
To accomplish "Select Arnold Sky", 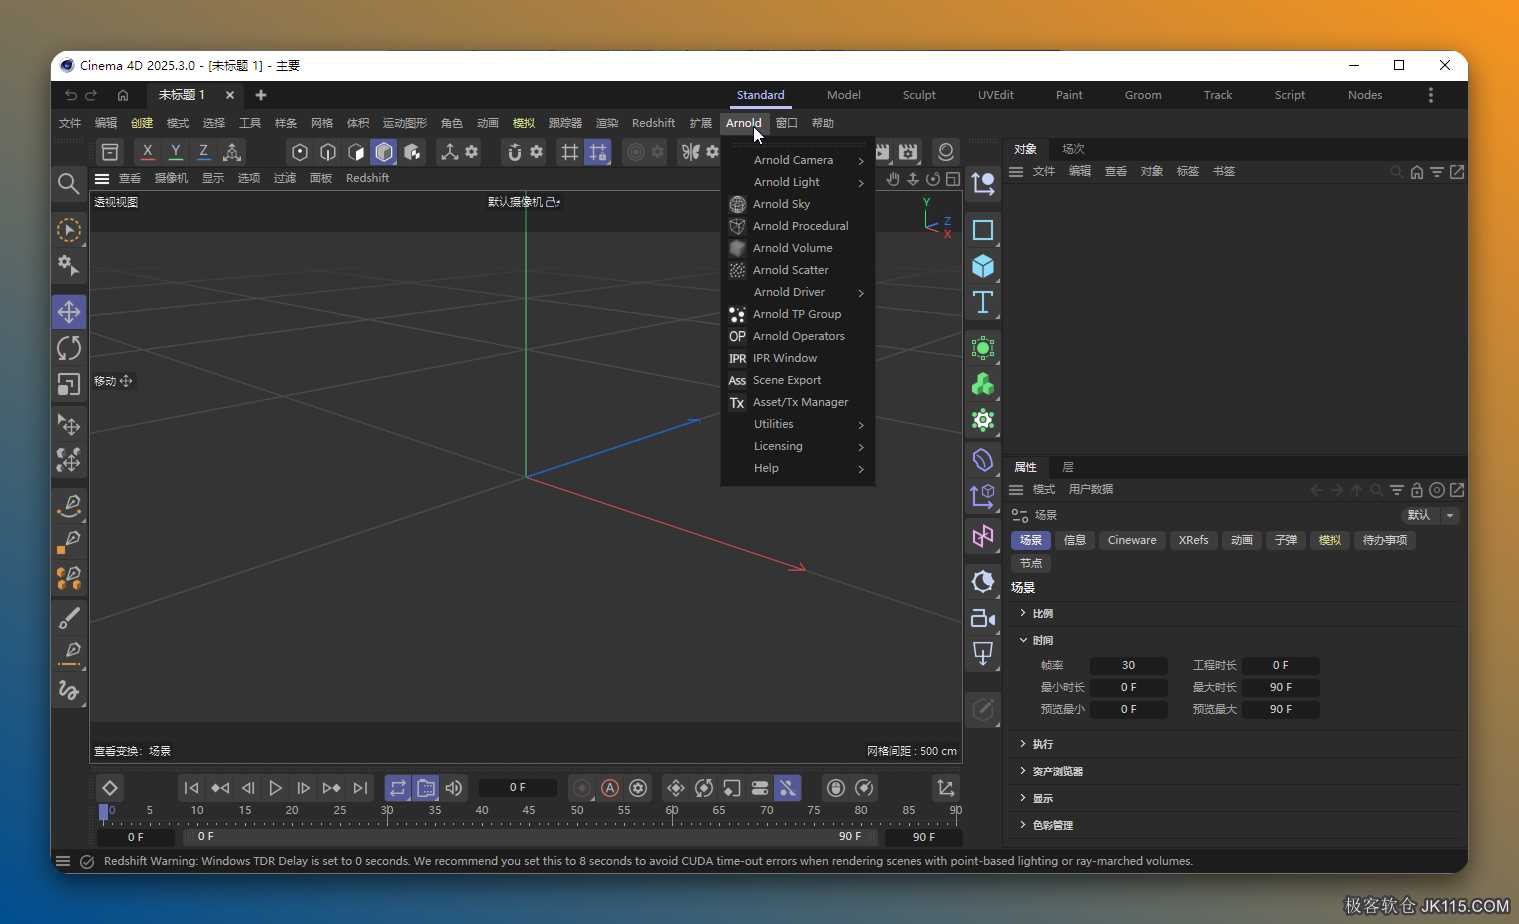I will [x=782, y=204].
